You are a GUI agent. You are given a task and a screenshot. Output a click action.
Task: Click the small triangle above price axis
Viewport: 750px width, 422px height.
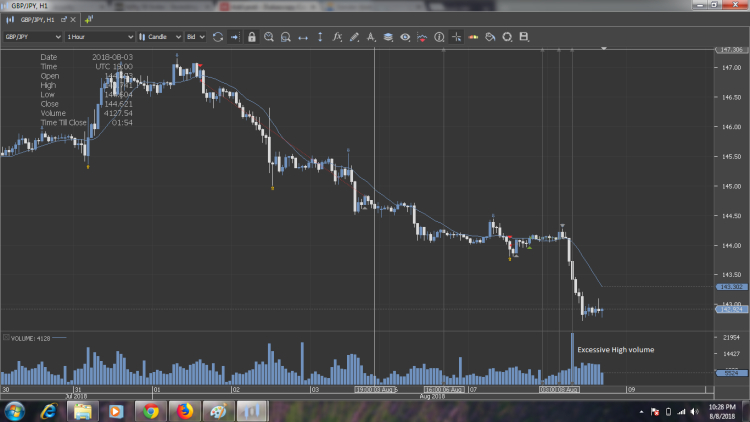tap(604, 48)
